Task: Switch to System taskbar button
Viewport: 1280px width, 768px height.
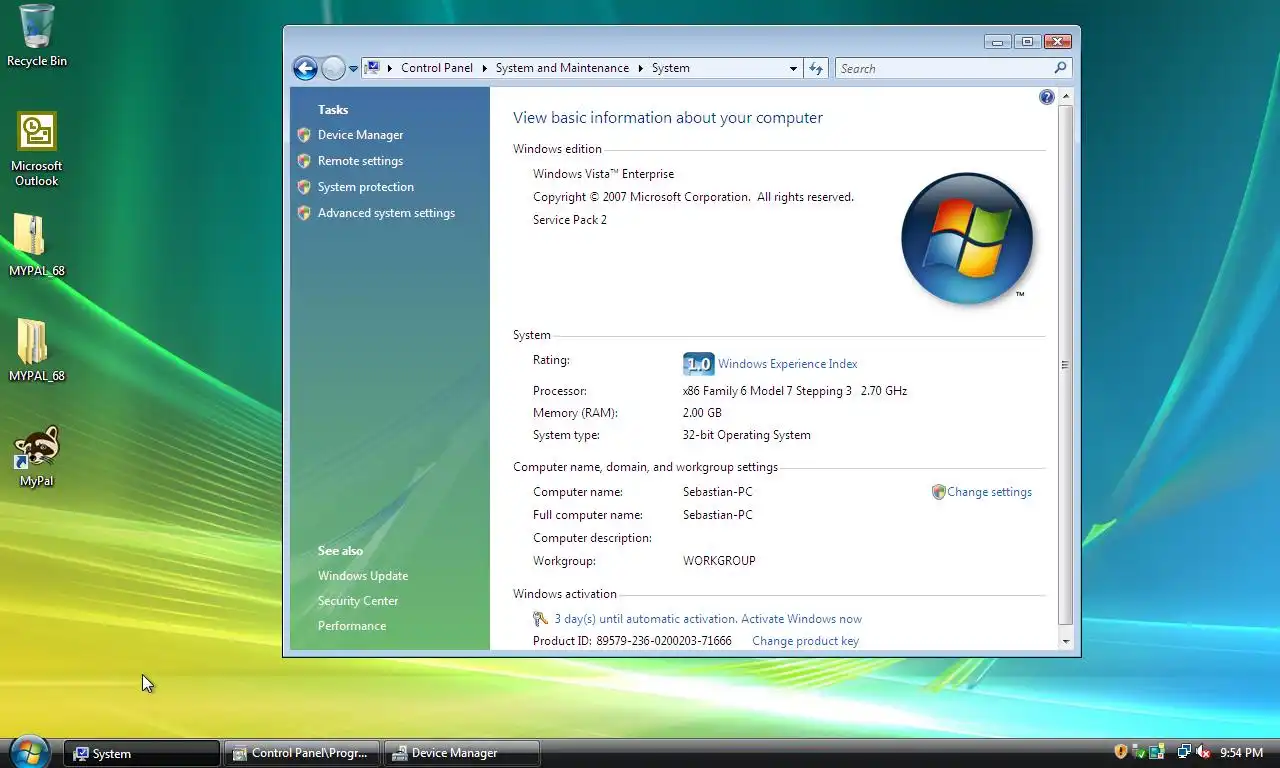Action: pos(142,753)
